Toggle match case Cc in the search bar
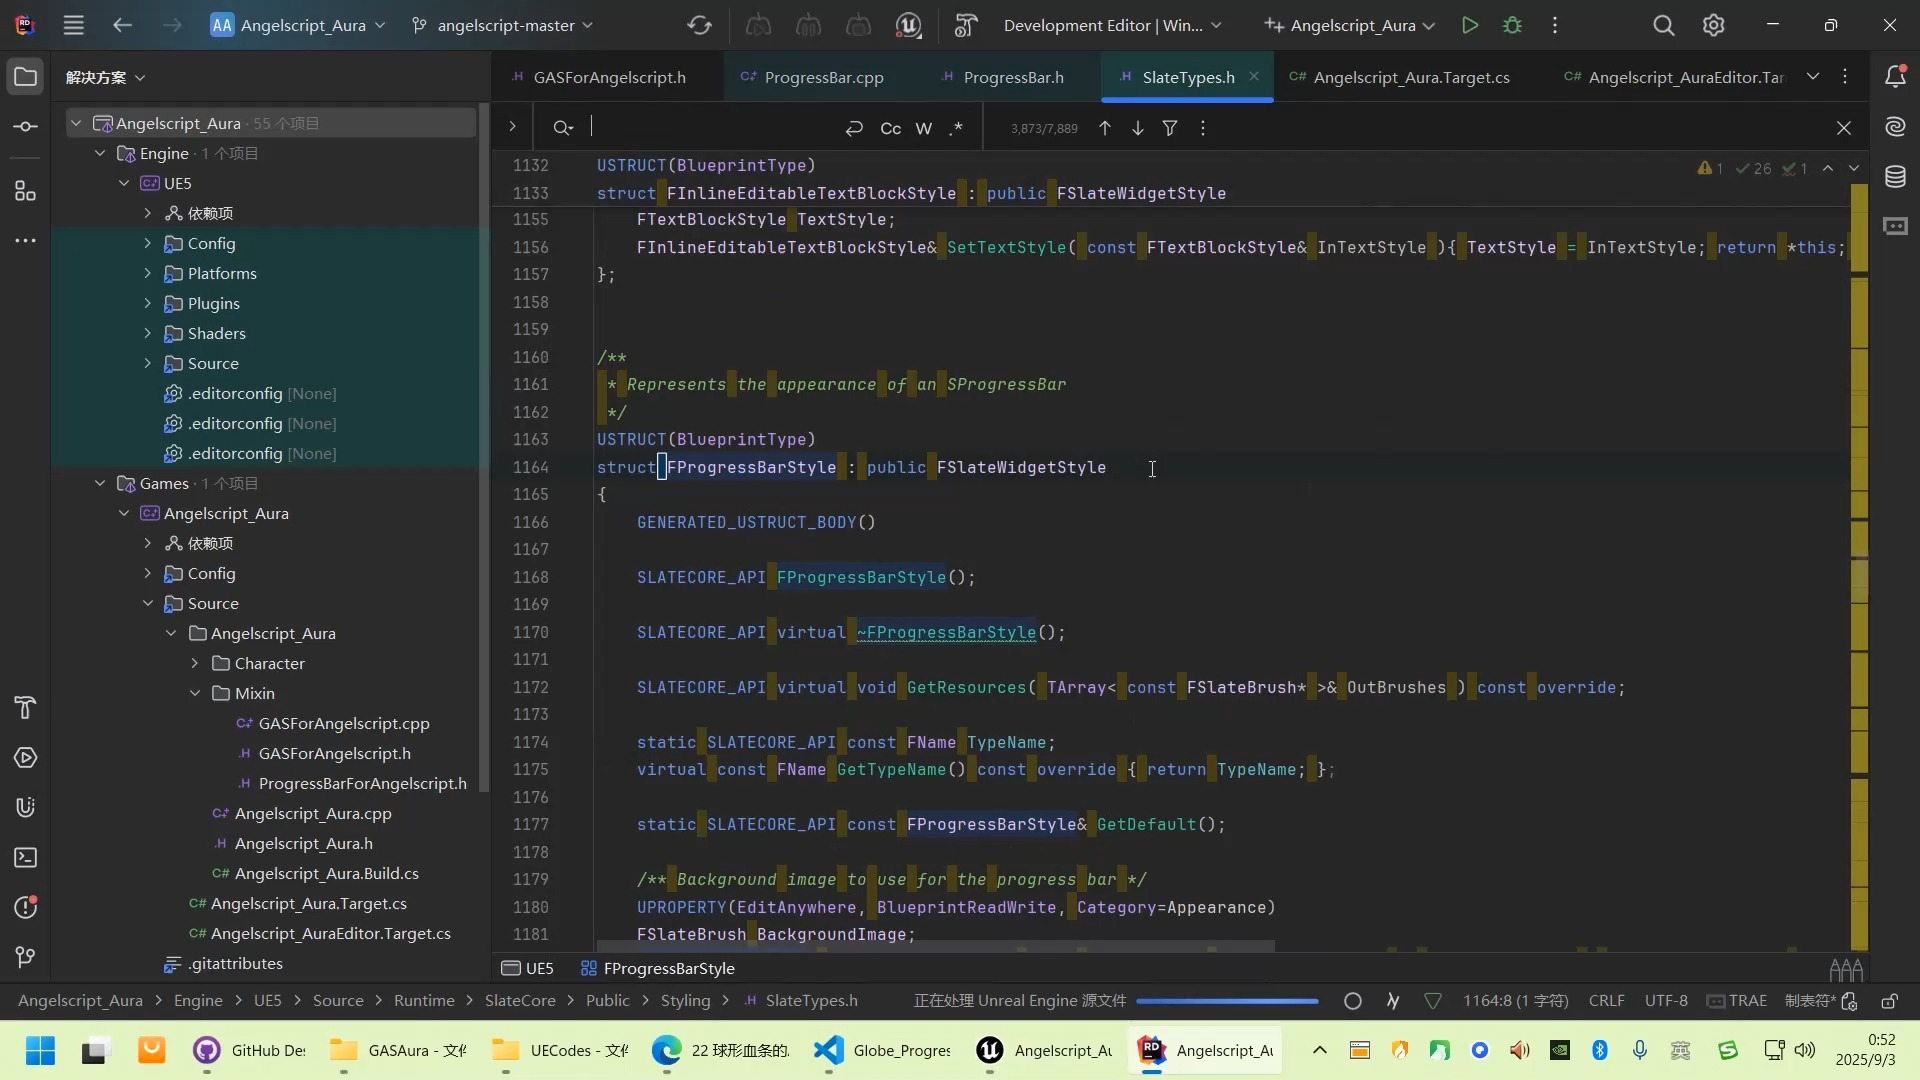 coord(890,128)
